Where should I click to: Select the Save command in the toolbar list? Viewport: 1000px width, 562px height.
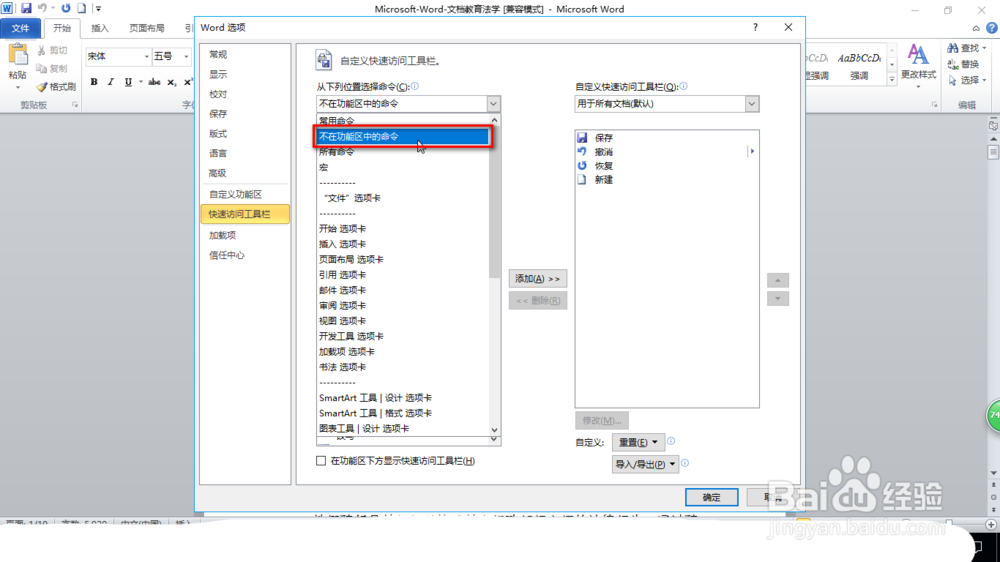[x=667, y=138]
